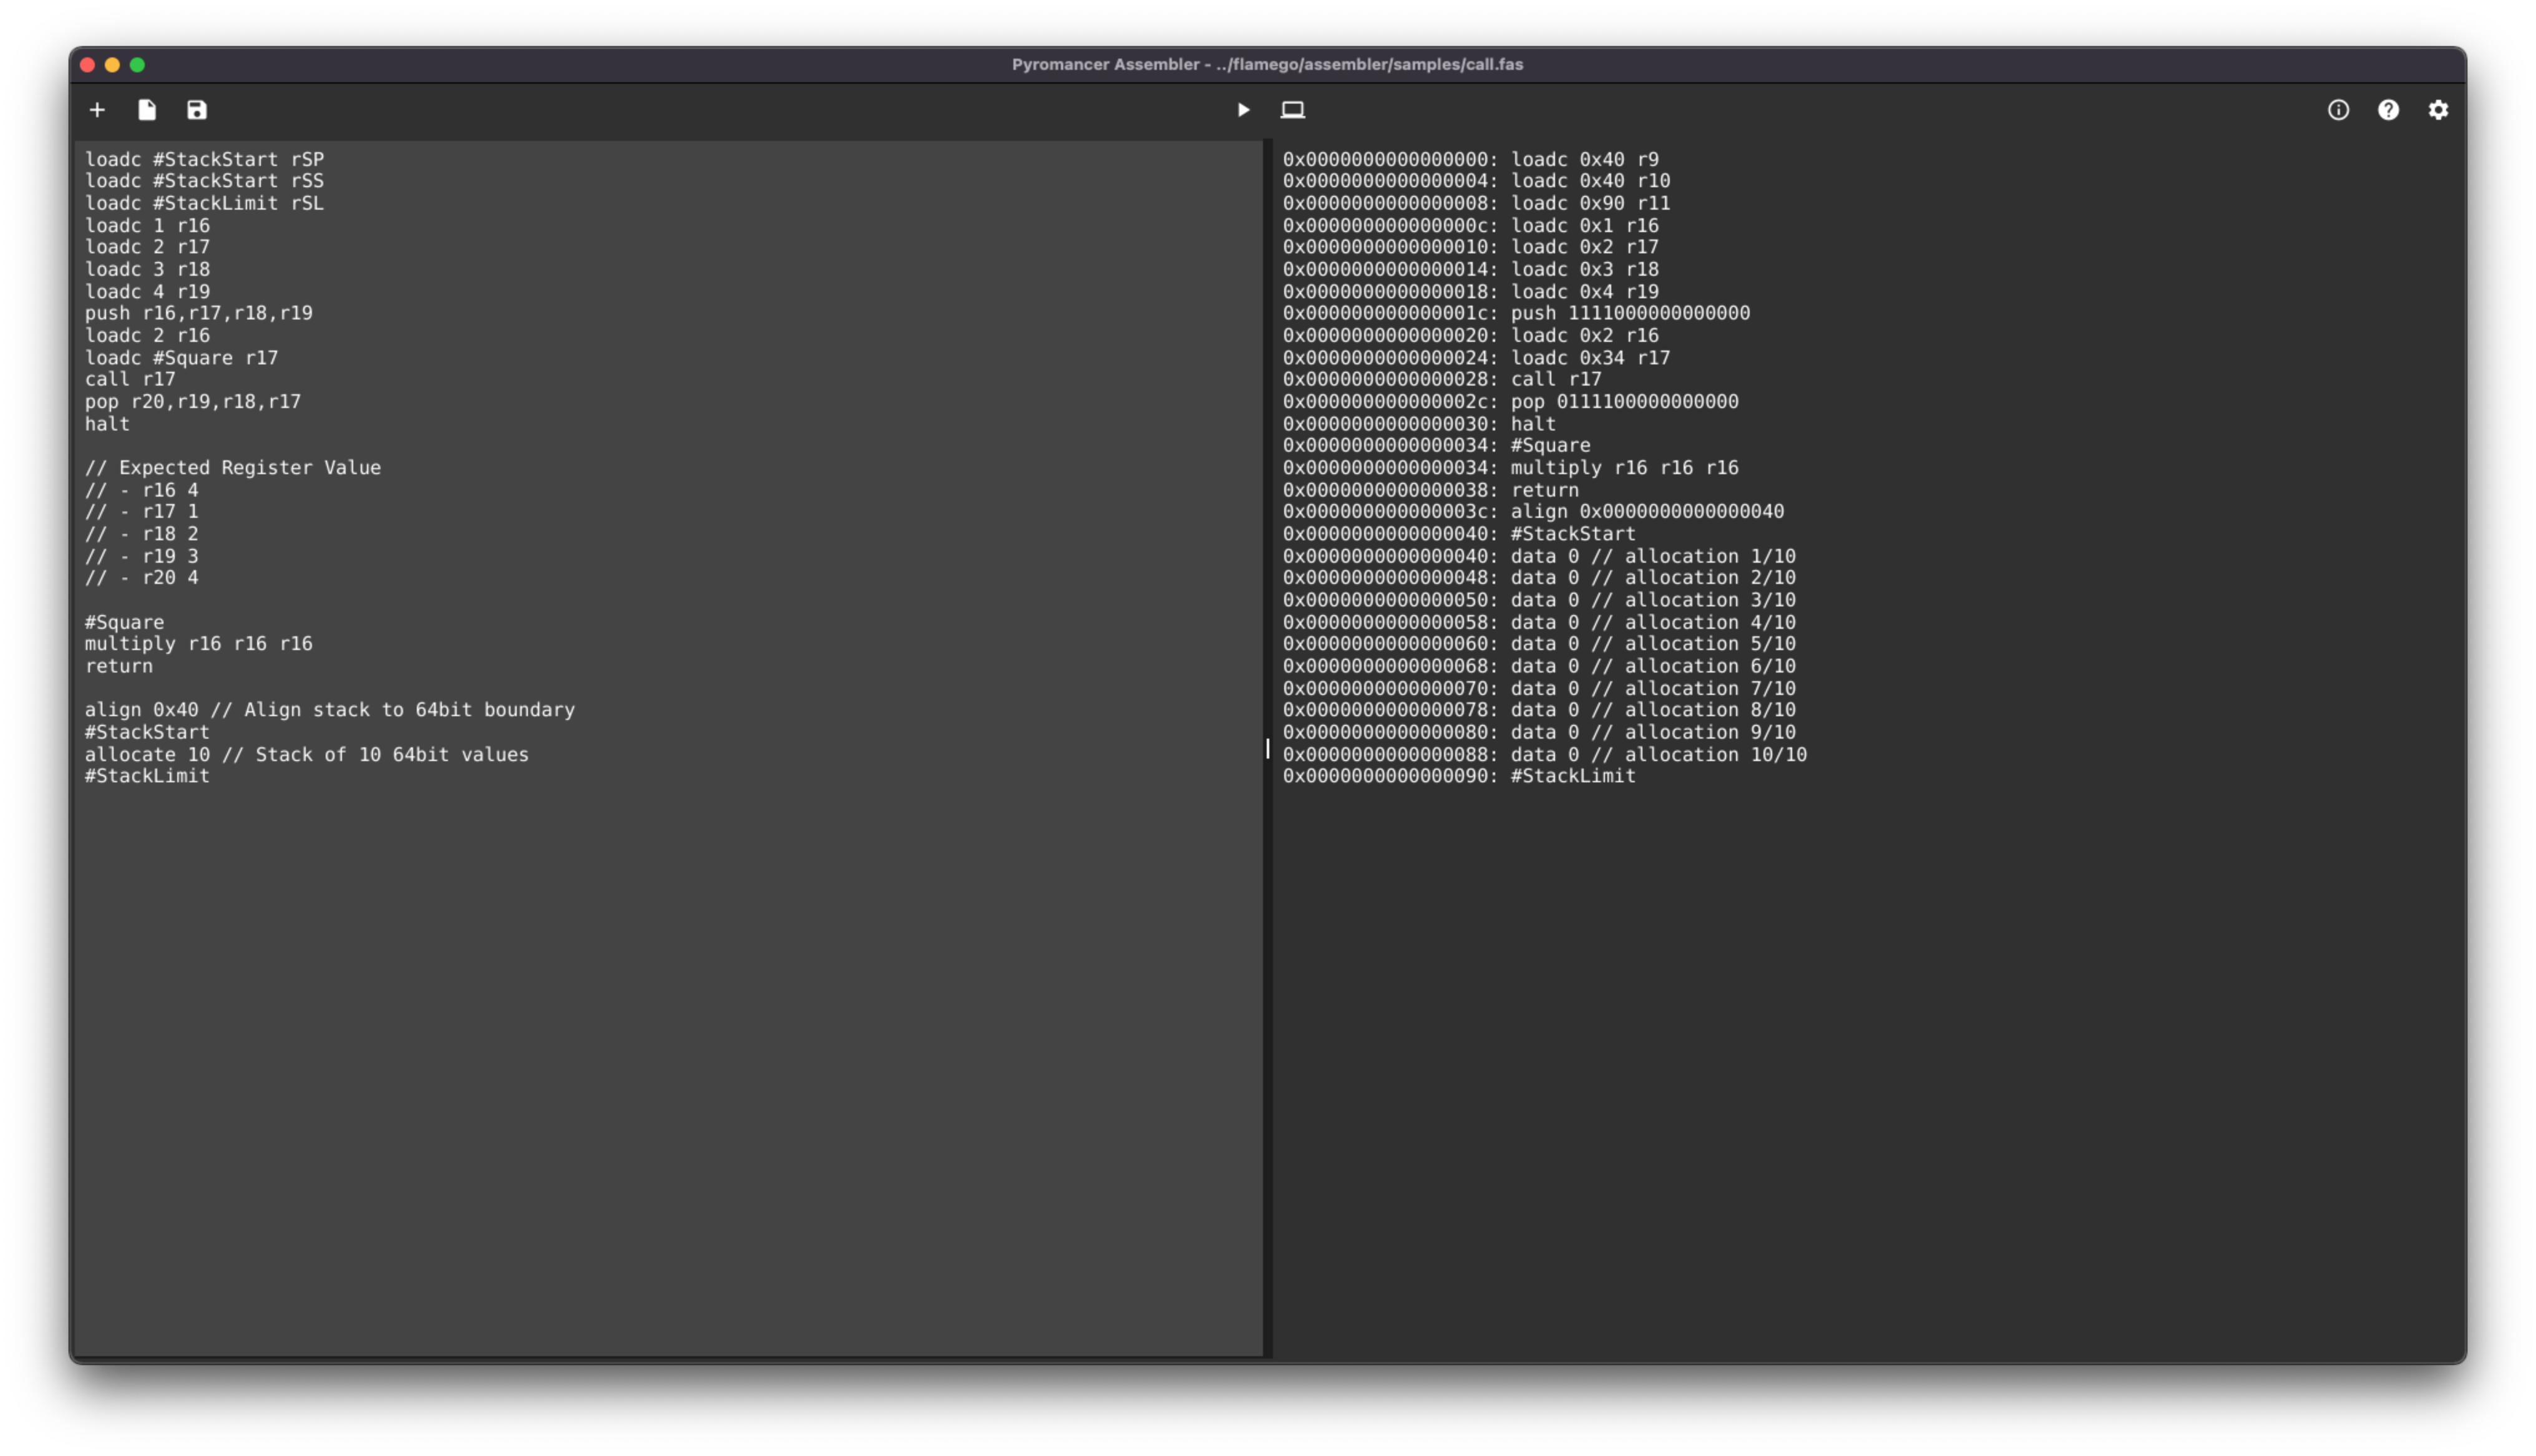The height and width of the screenshot is (1456, 2536).
Task: Open settings via the gear icon
Action: tap(2438, 110)
